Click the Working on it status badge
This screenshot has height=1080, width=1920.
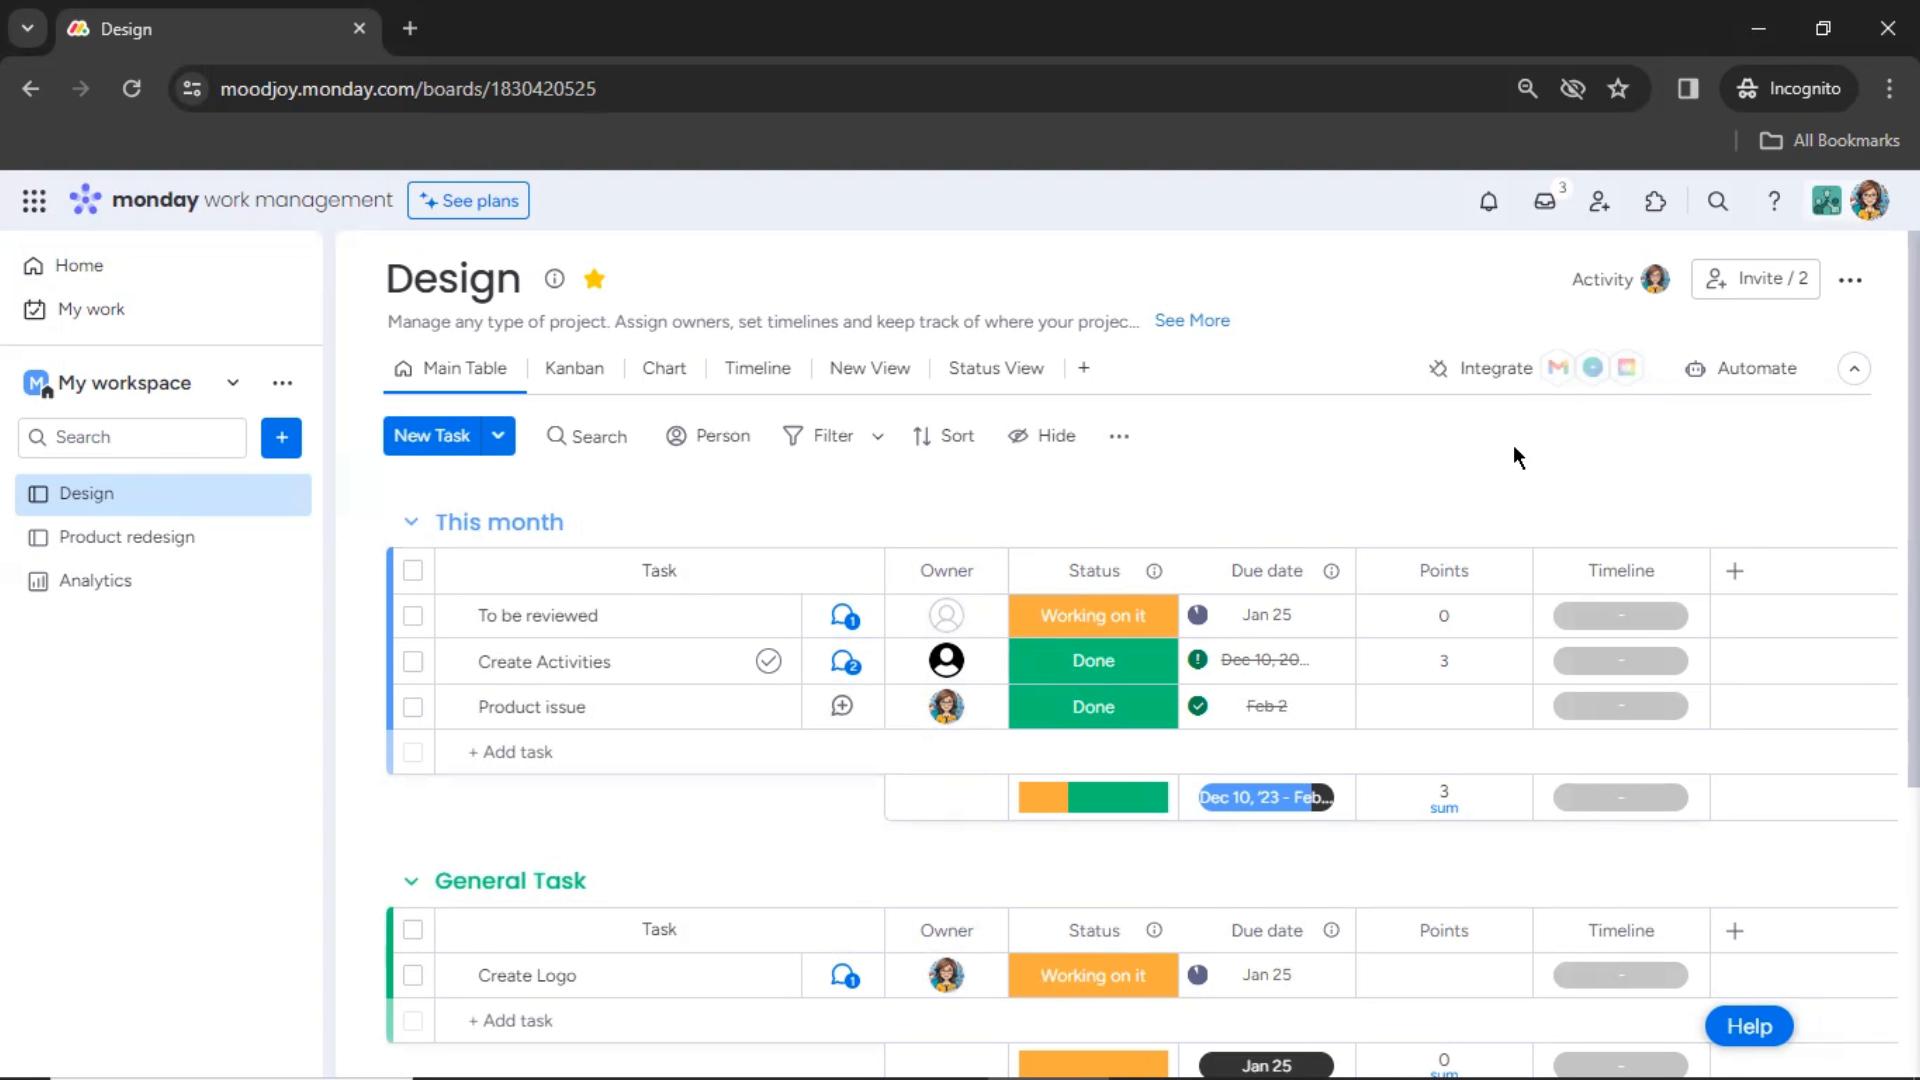click(x=1092, y=615)
